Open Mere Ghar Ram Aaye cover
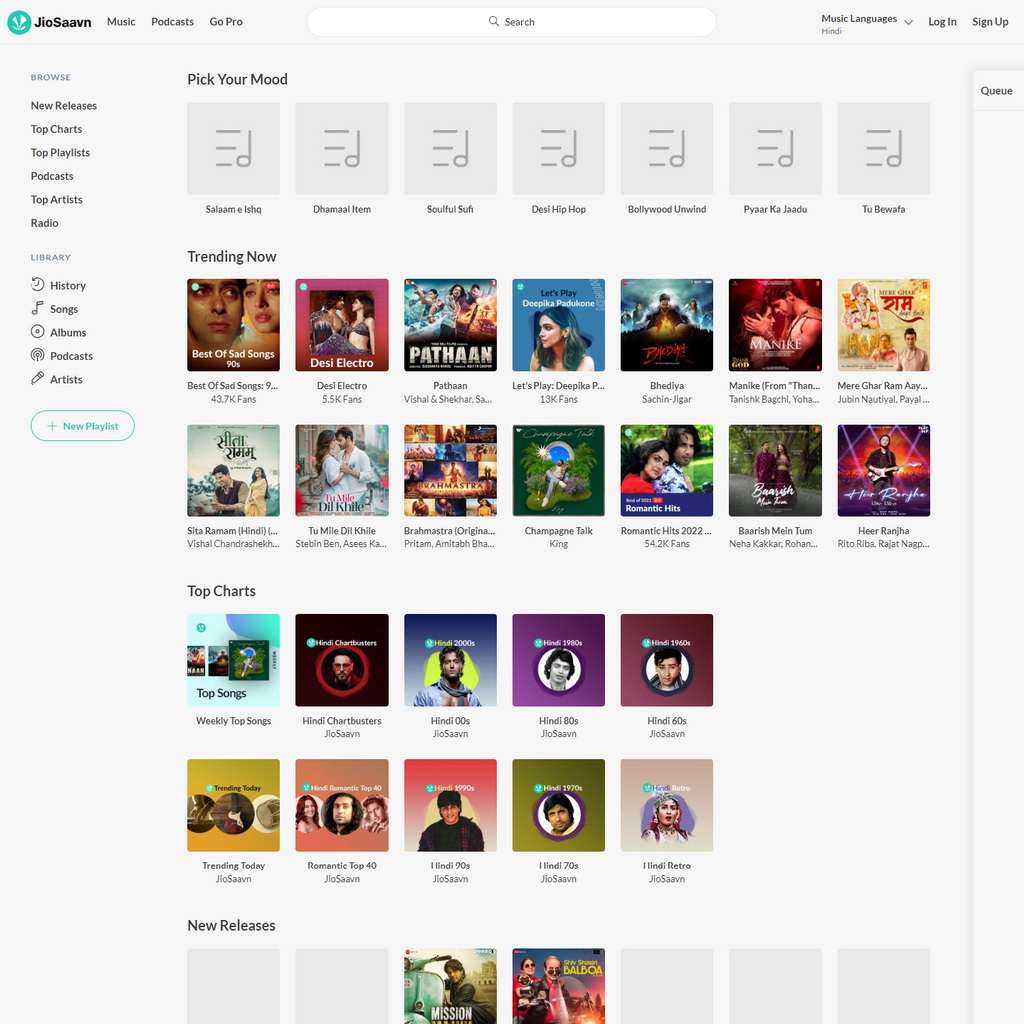Screen dimensions: 1024x1024 pos(884,325)
